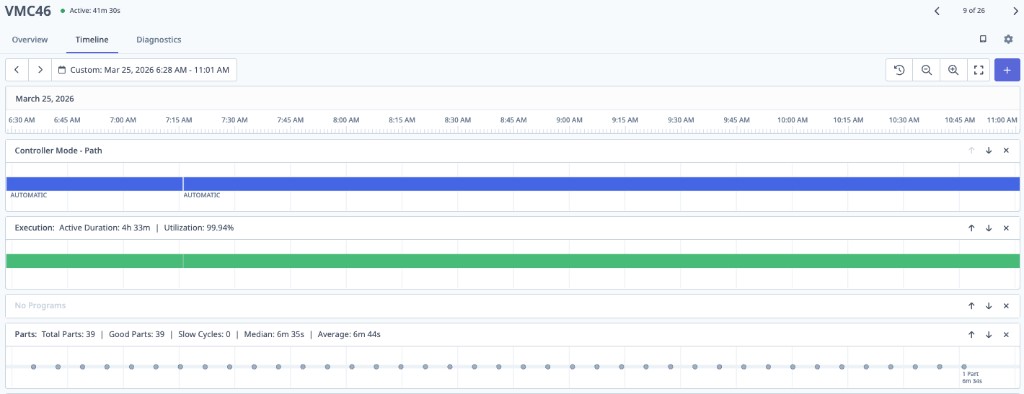
Task: Click the green Execution active bar
Action: coord(513,261)
